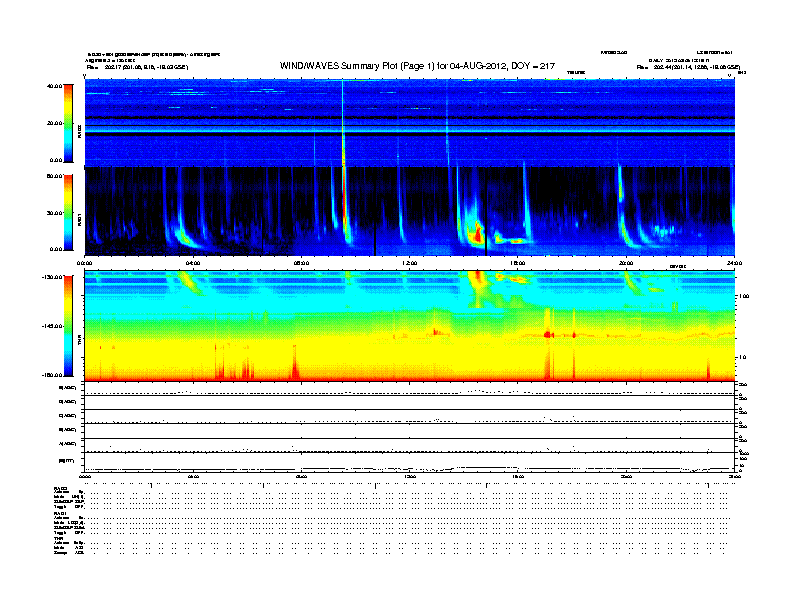The image size is (792, 612).
Task: Click the TNR status table heading at bottom left
Action: tap(58, 538)
